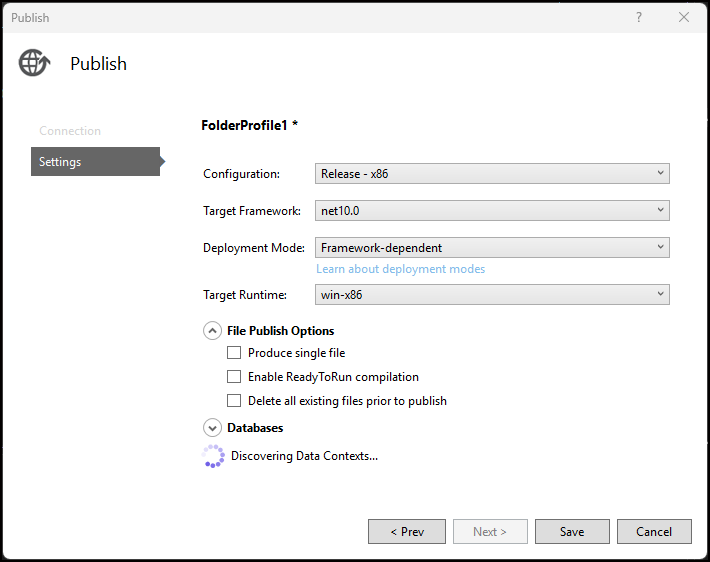Viewport: 710px width, 562px height.
Task: Click the help question mark icon
Action: pyautogui.click(x=639, y=18)
